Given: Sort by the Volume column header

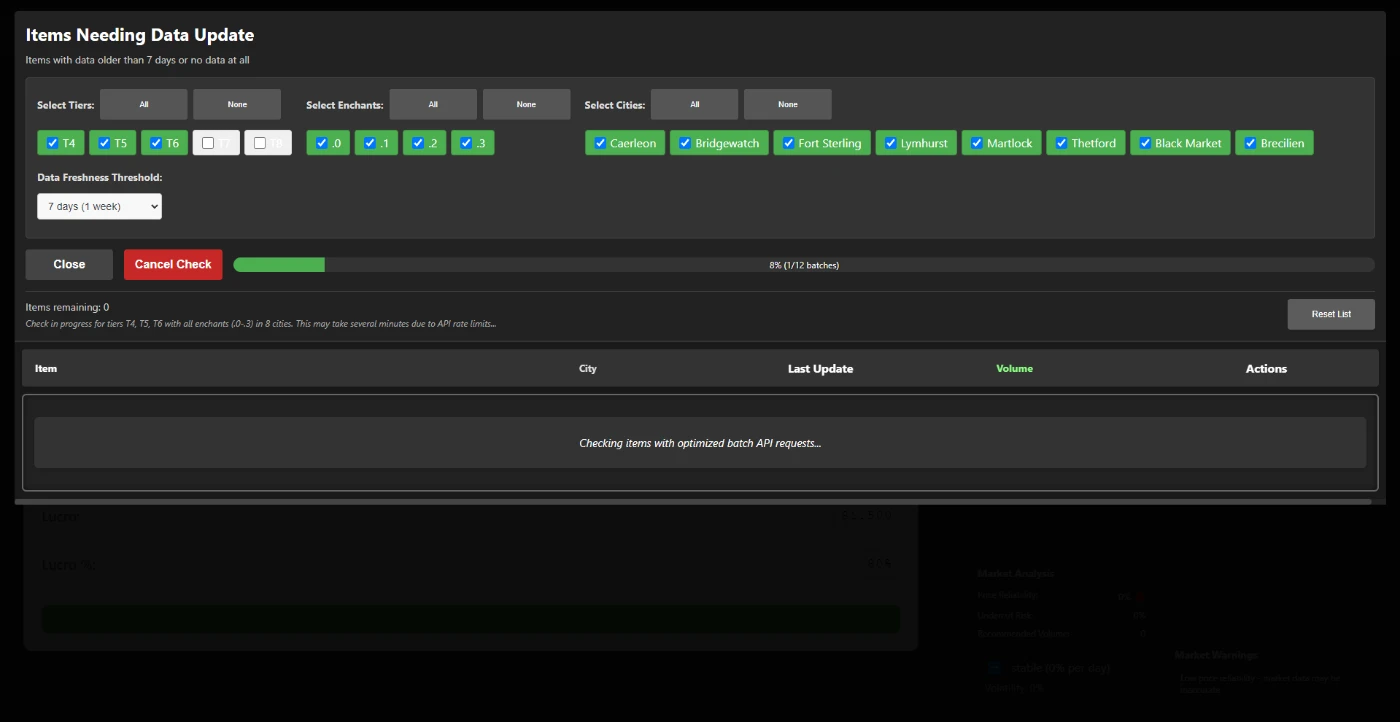Looking at the screenshot, I should pos(1014,369).
